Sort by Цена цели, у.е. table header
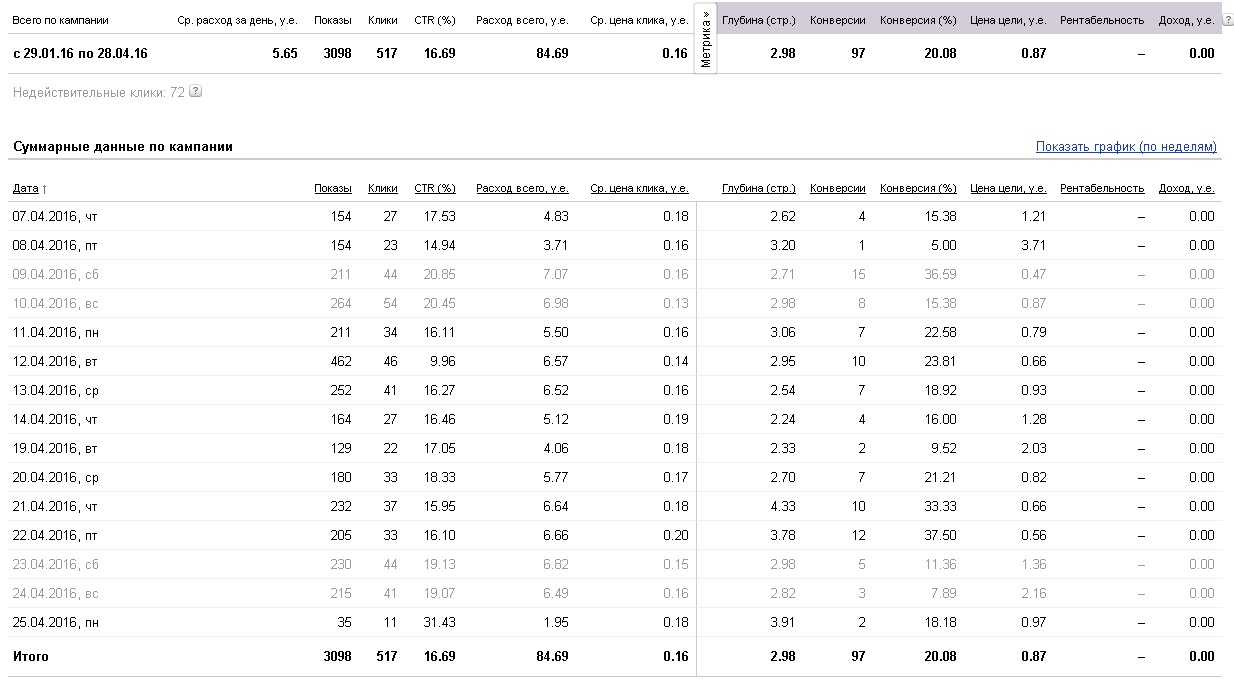1234x684 pixels. point(1008,188)
